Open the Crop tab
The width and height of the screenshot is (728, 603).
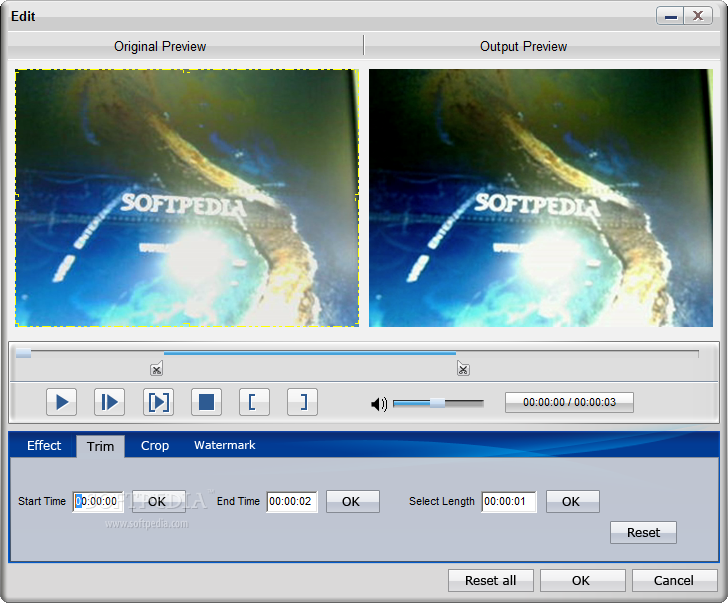pos(155,446)
